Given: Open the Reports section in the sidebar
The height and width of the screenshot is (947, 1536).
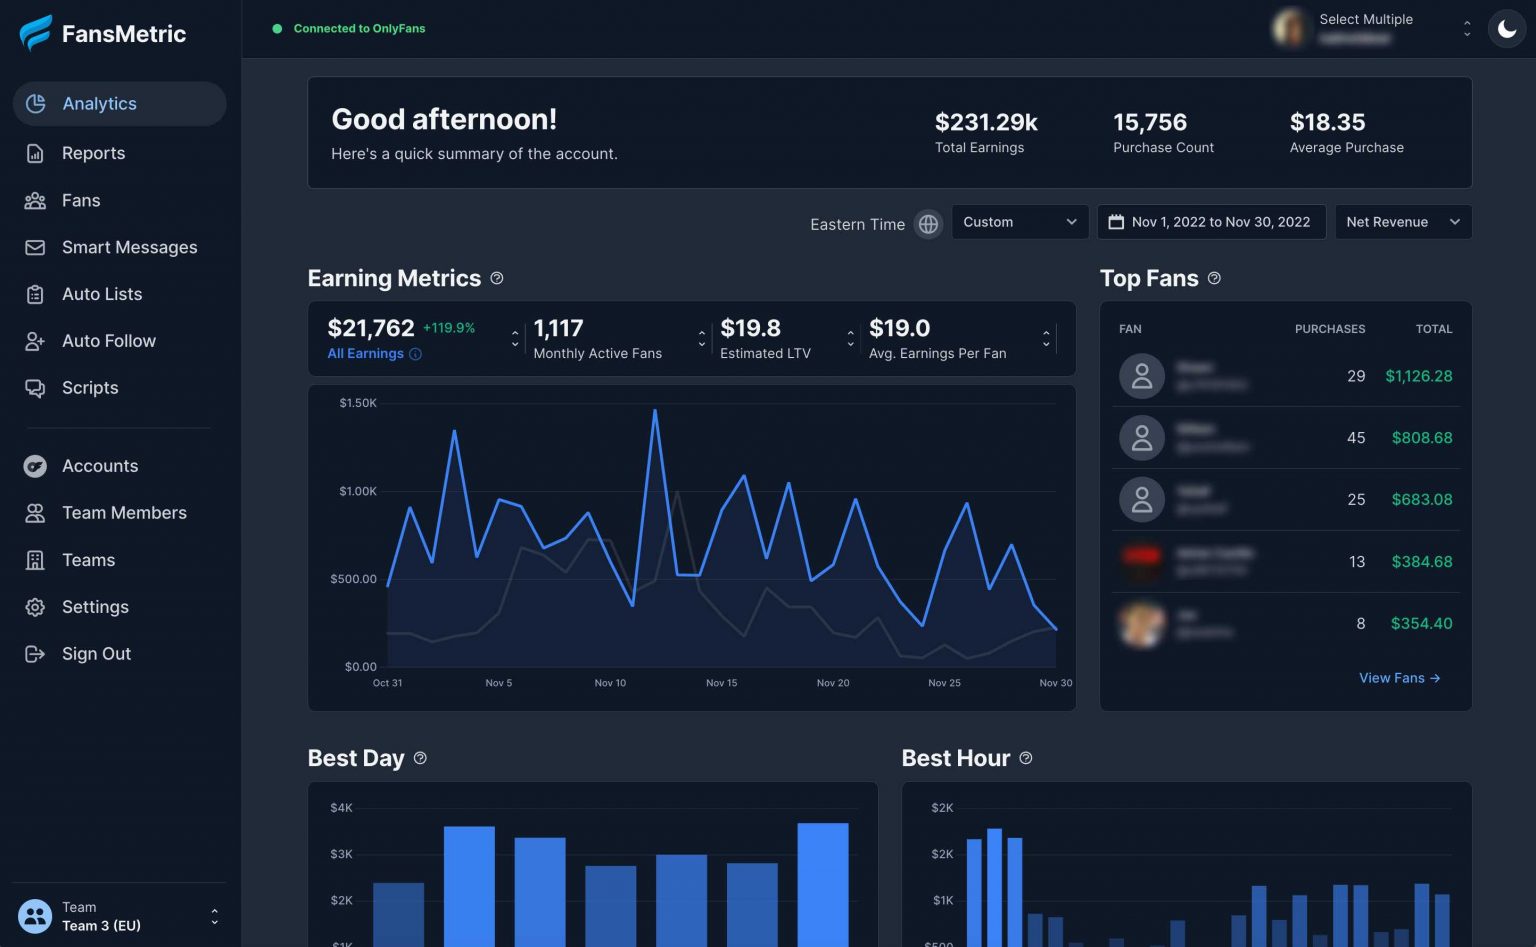Looking at the screenshot, I should (x=93, y=153).
